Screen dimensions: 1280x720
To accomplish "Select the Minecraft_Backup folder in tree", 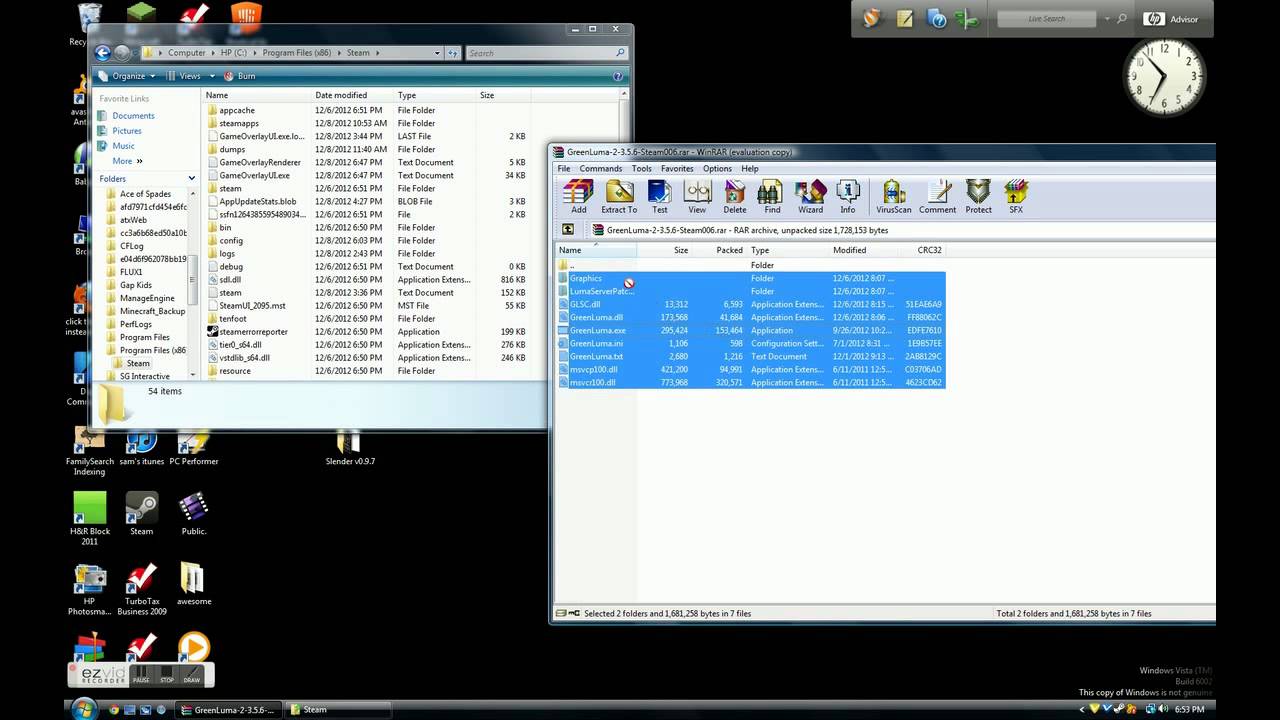I will tap(152, 311).
